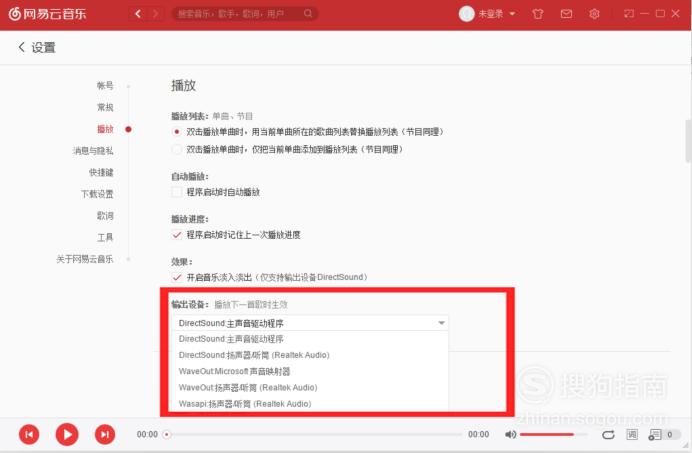Screen dimensions: 692x453
Task: Click the settings page vertical scrollbar
Action: [x=688, y=140]
